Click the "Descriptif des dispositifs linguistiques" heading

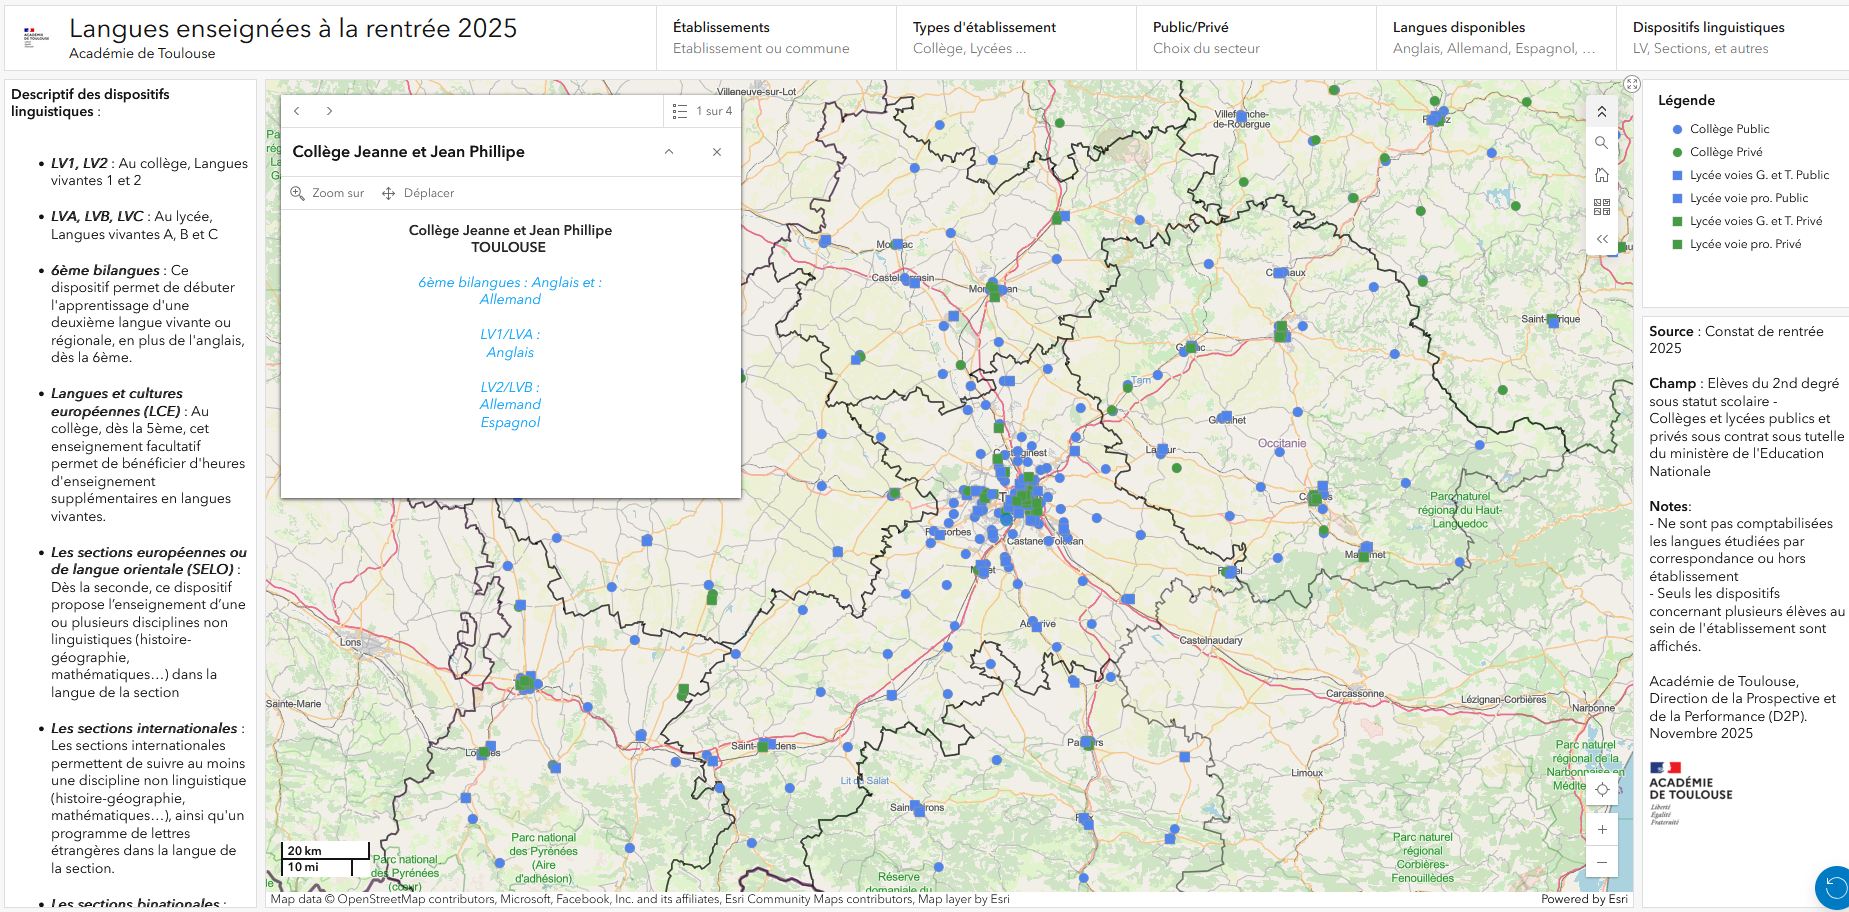(x=90, y=103)
